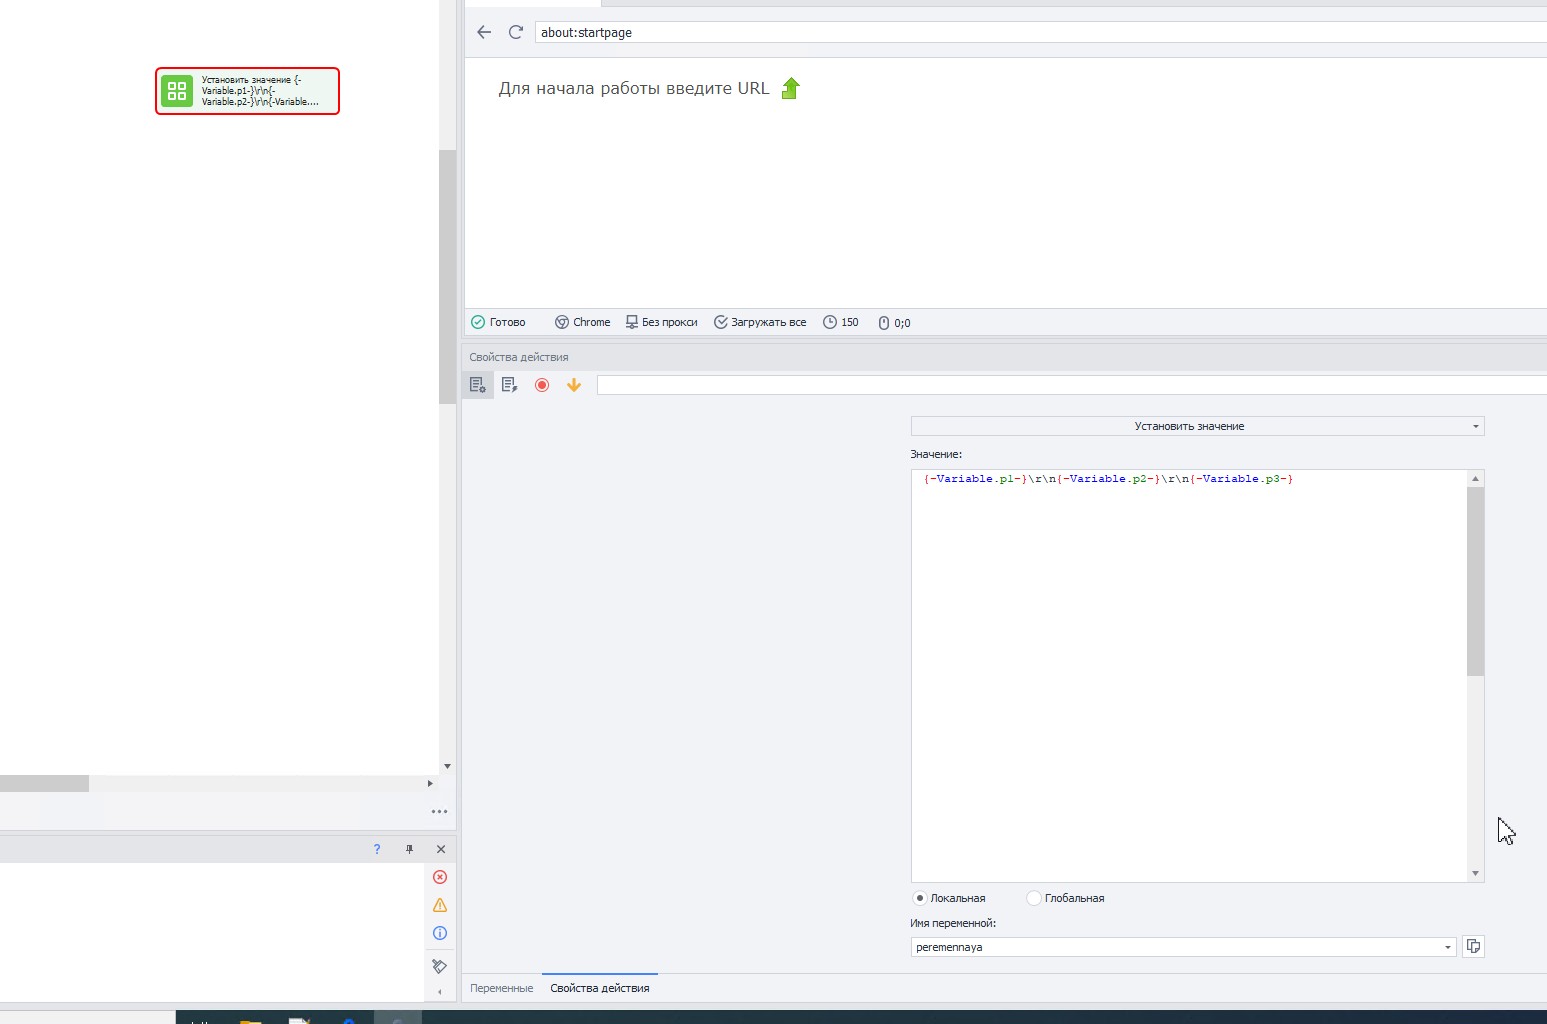Open the action settings list icon
Image resolution: width=1547 pixels, height=1024 pixels.
[478, 385]
